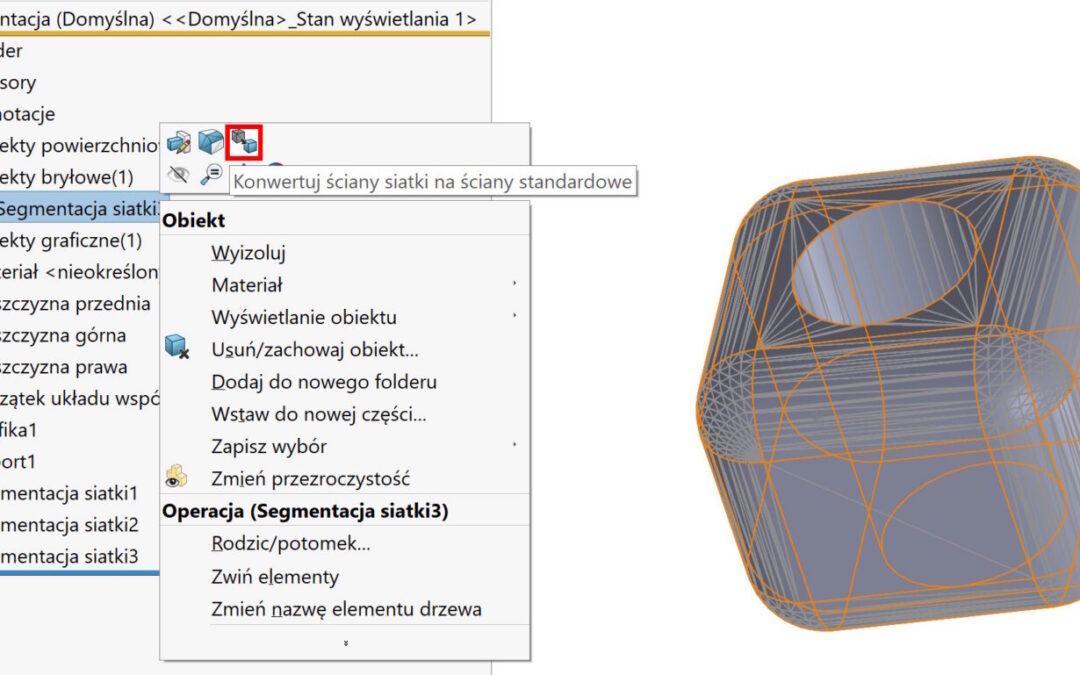Click the Zoom to Selection magnifier icon
This screenshot has height=675, width=1080.
211,174
